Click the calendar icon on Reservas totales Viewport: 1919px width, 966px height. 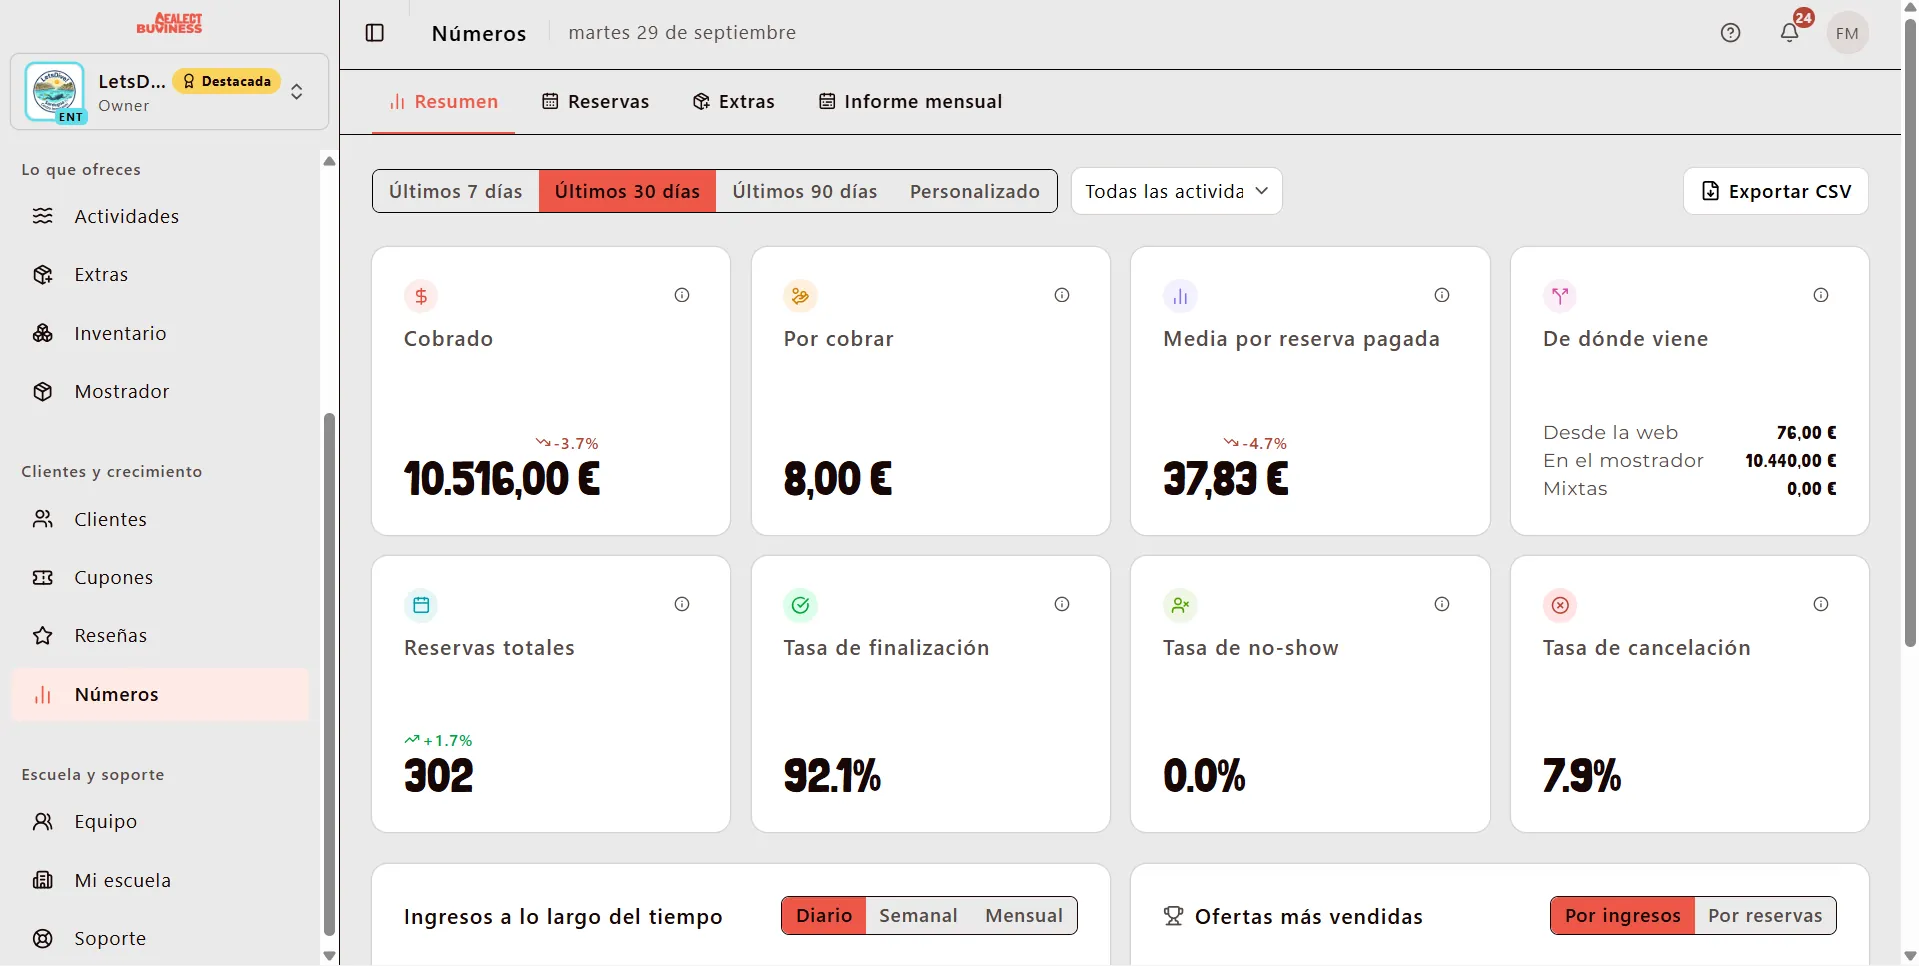tap(421, 605)
